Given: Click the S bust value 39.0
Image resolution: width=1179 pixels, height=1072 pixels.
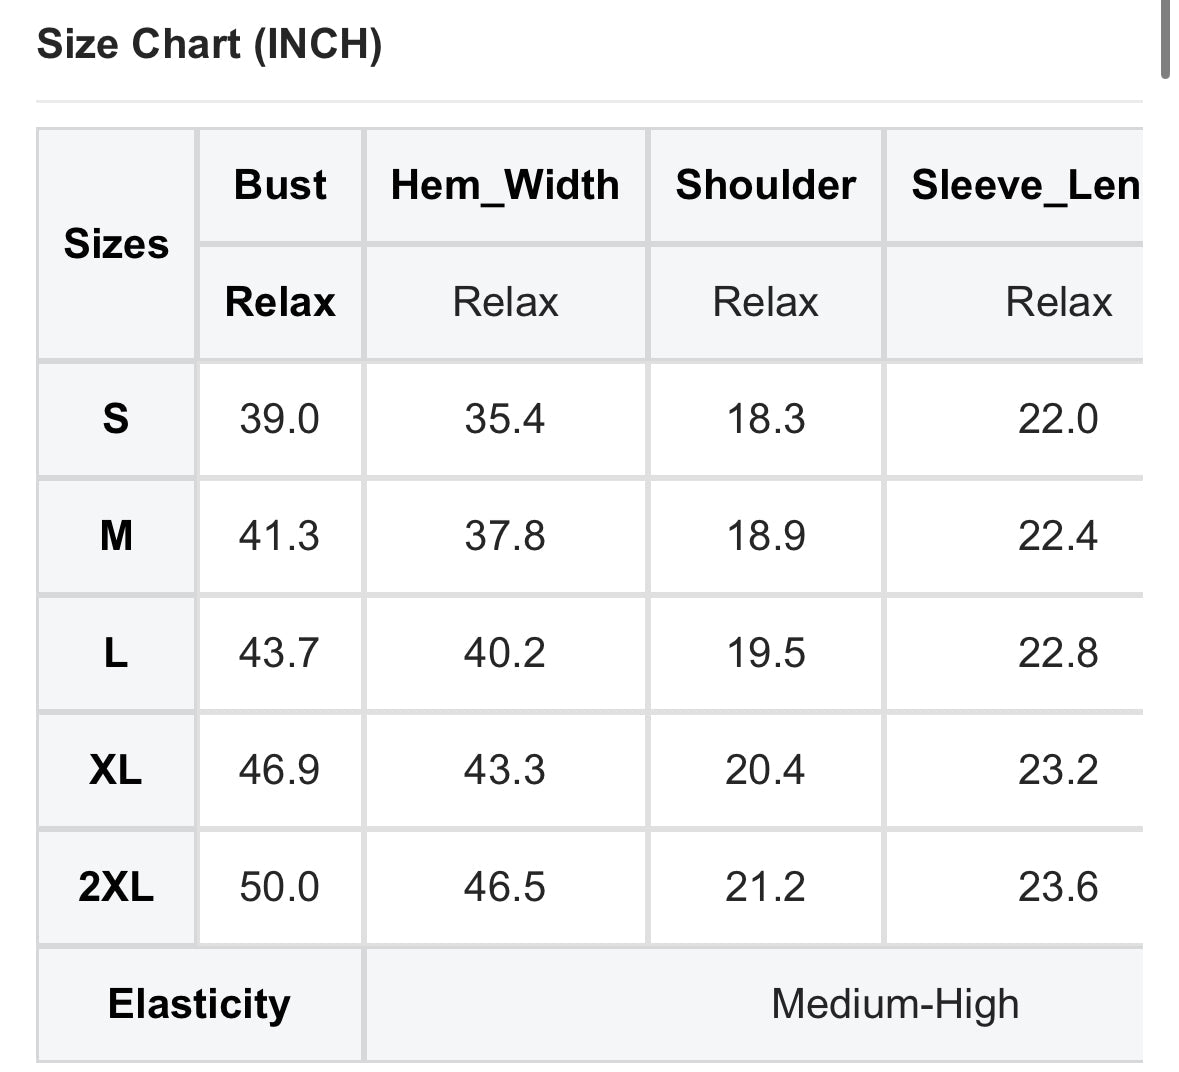Looking at the screenshot, I should [279, 418].
